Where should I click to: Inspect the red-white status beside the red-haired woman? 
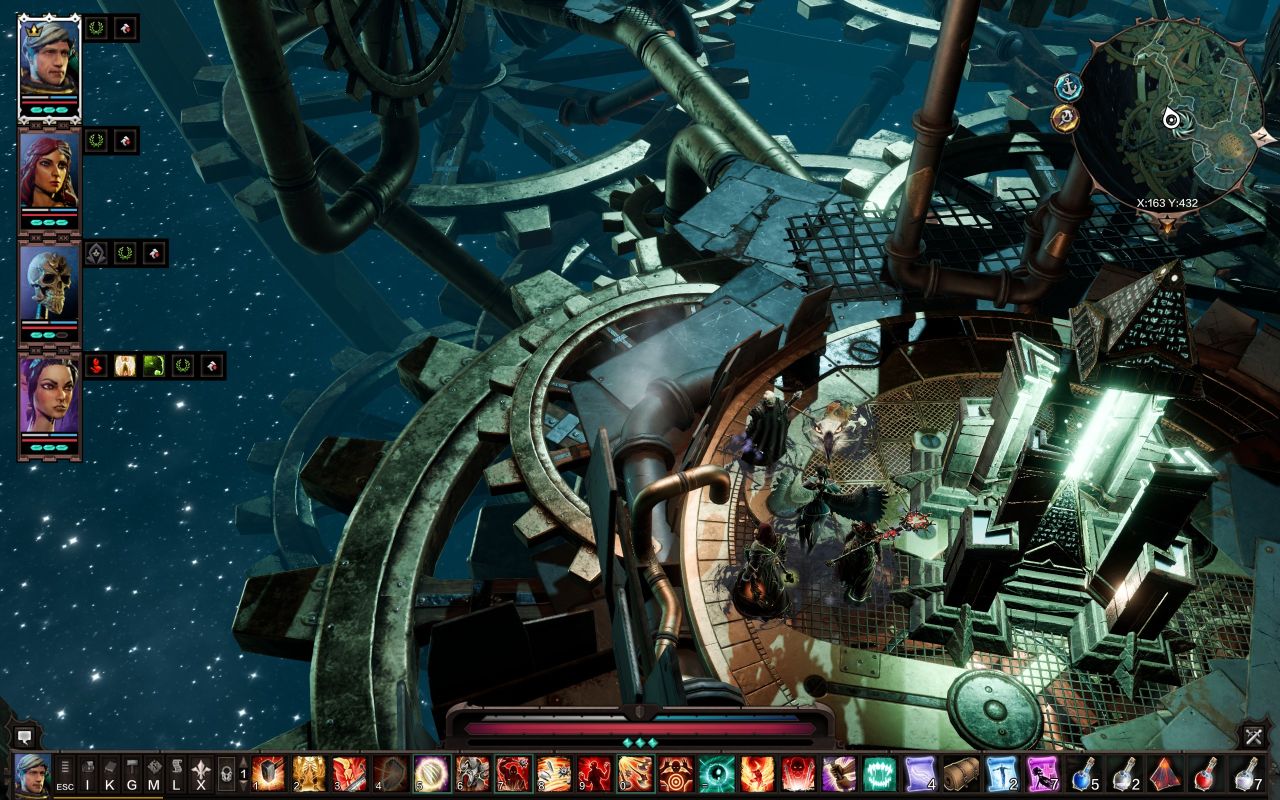click(125, 140)
